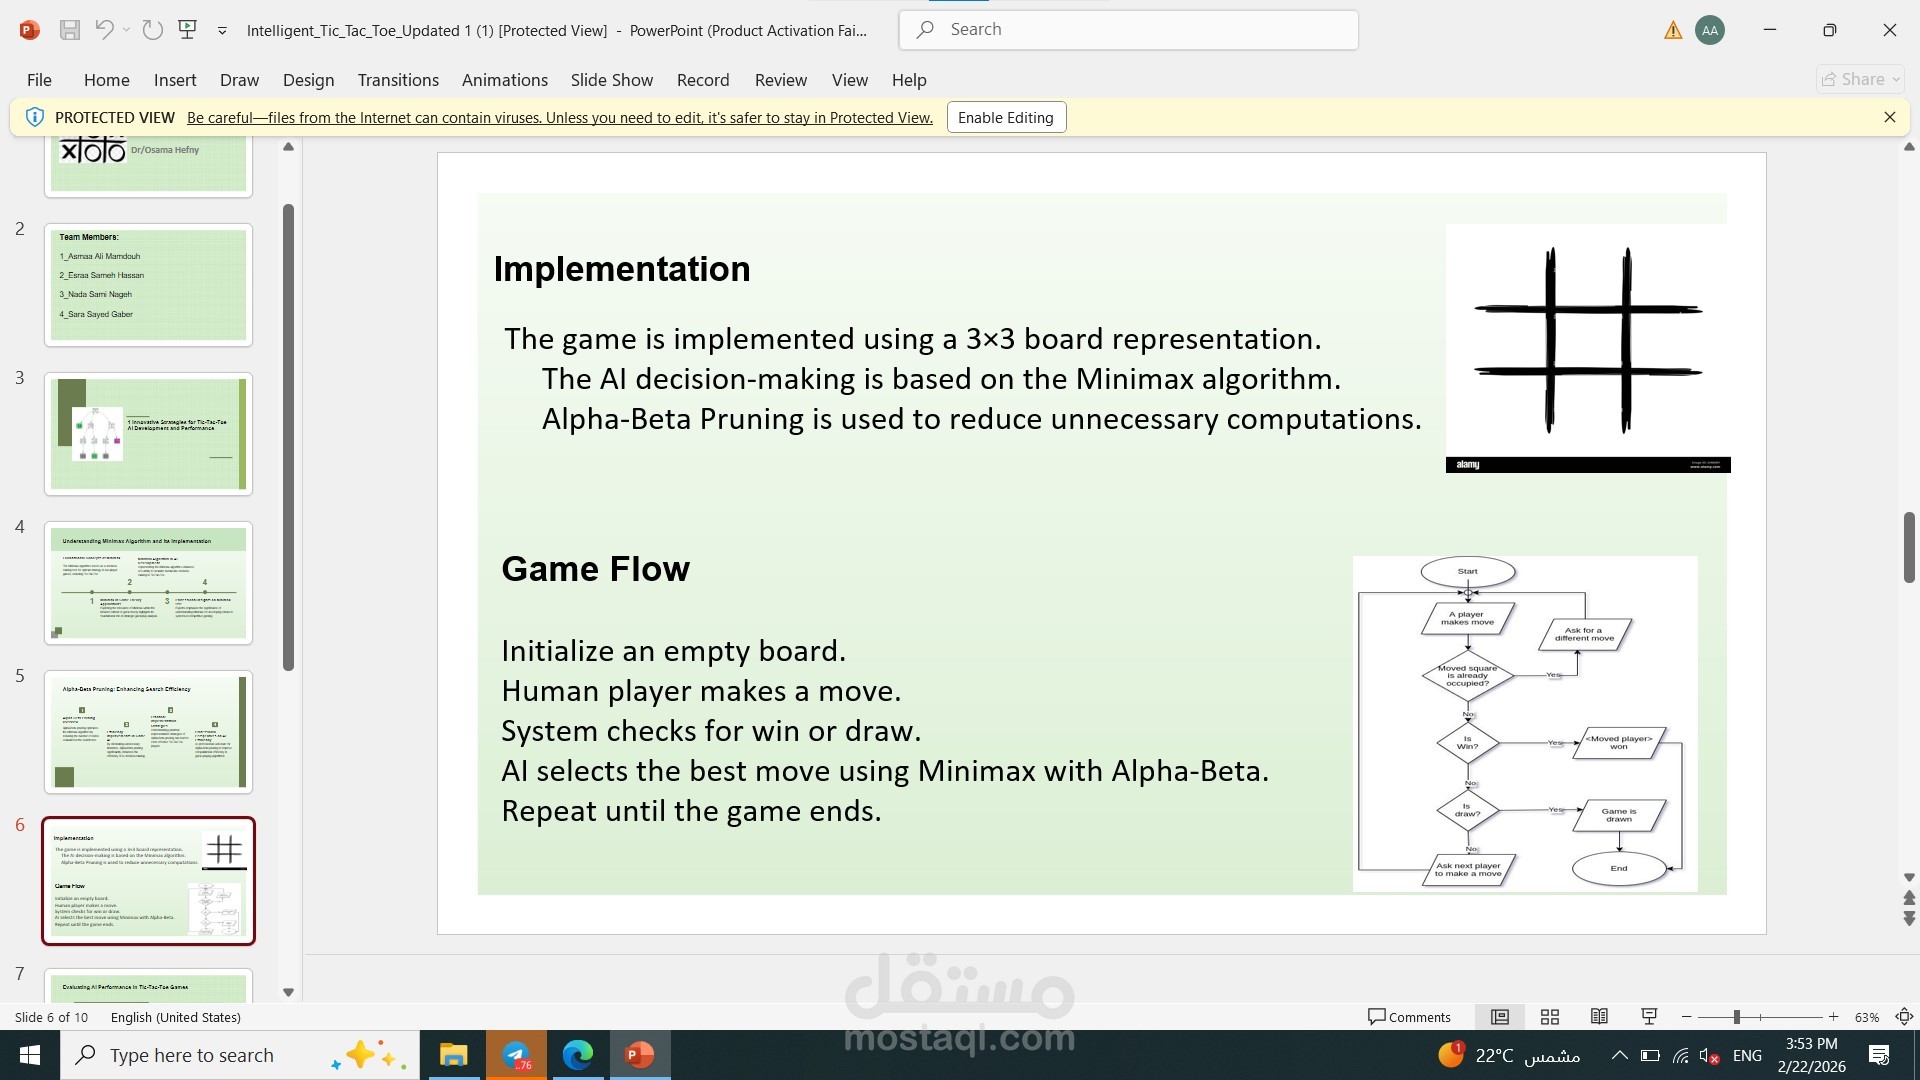
Task: Undo the last action
Action: coord(104,30)
